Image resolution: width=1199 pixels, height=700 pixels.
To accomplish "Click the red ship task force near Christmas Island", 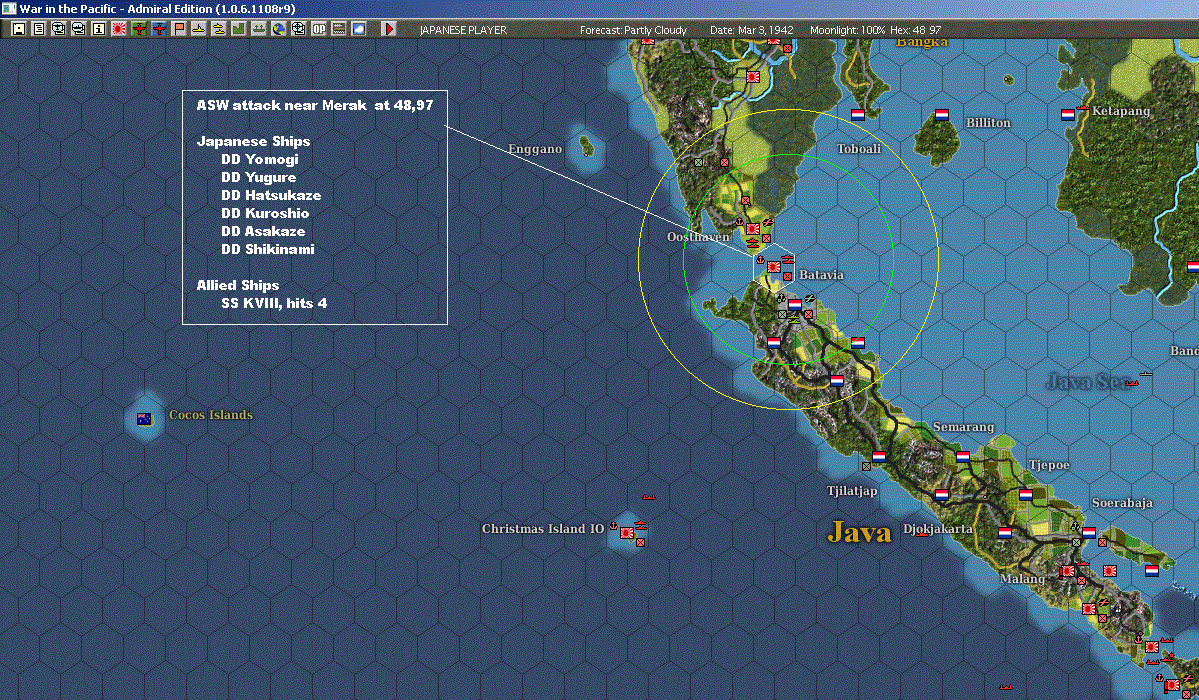I will tap(649, 497).
